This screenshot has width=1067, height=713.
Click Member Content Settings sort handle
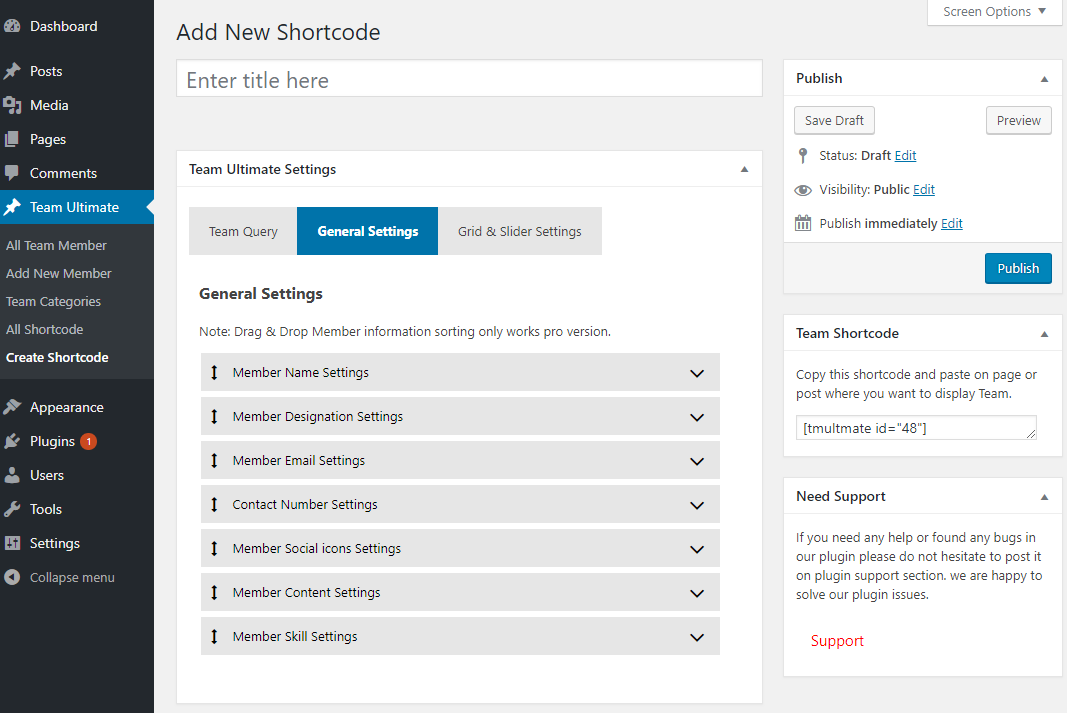coord(214,593)
